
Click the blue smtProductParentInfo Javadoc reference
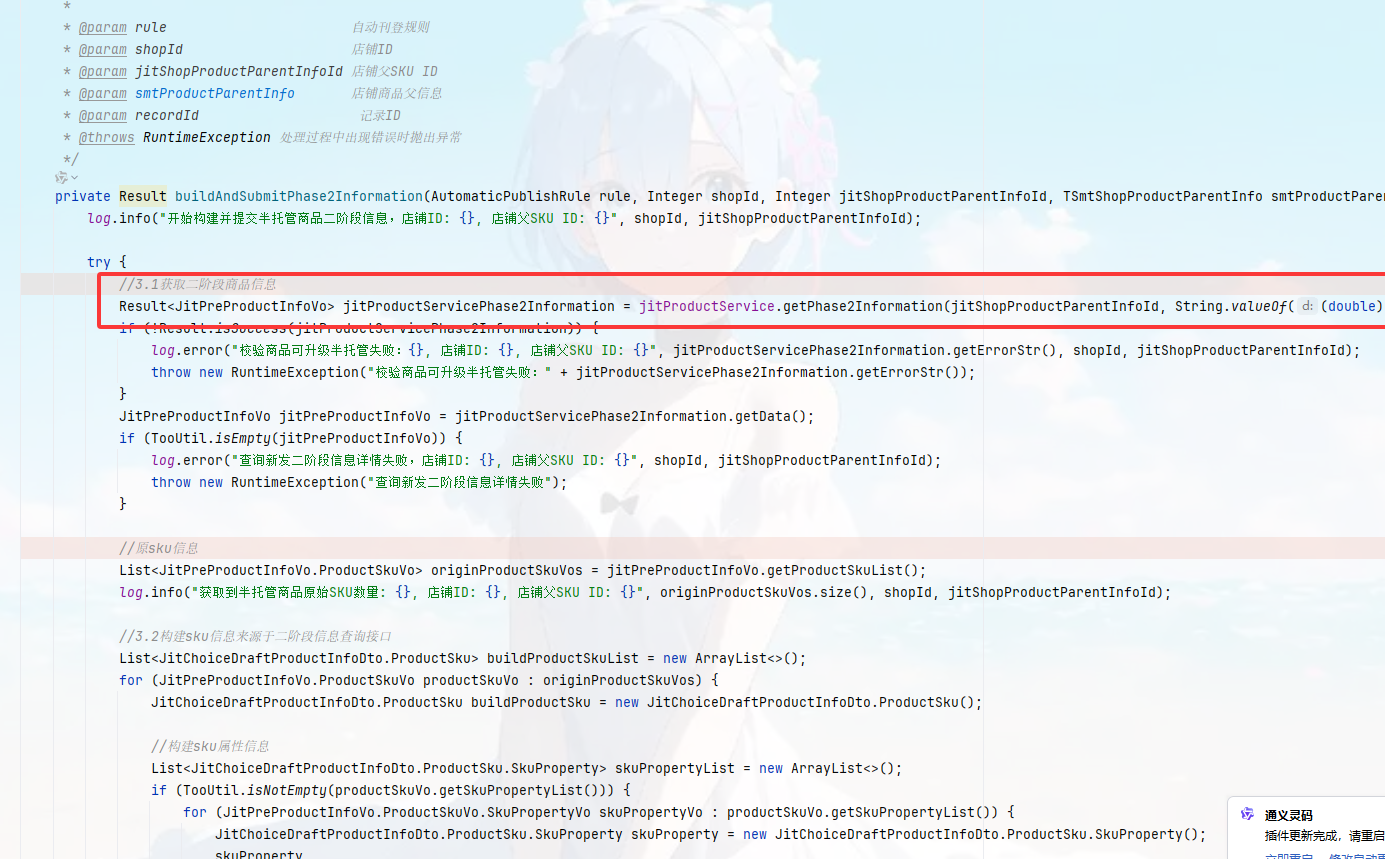point(215,93)
